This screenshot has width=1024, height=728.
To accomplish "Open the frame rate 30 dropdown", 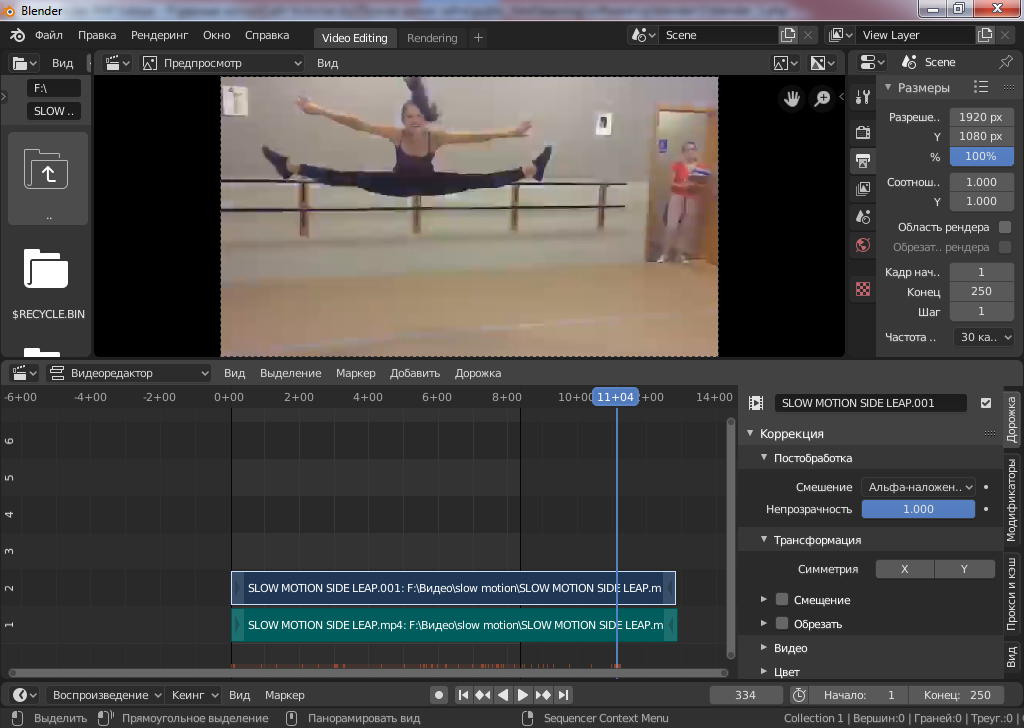I will tap(983, 337).
